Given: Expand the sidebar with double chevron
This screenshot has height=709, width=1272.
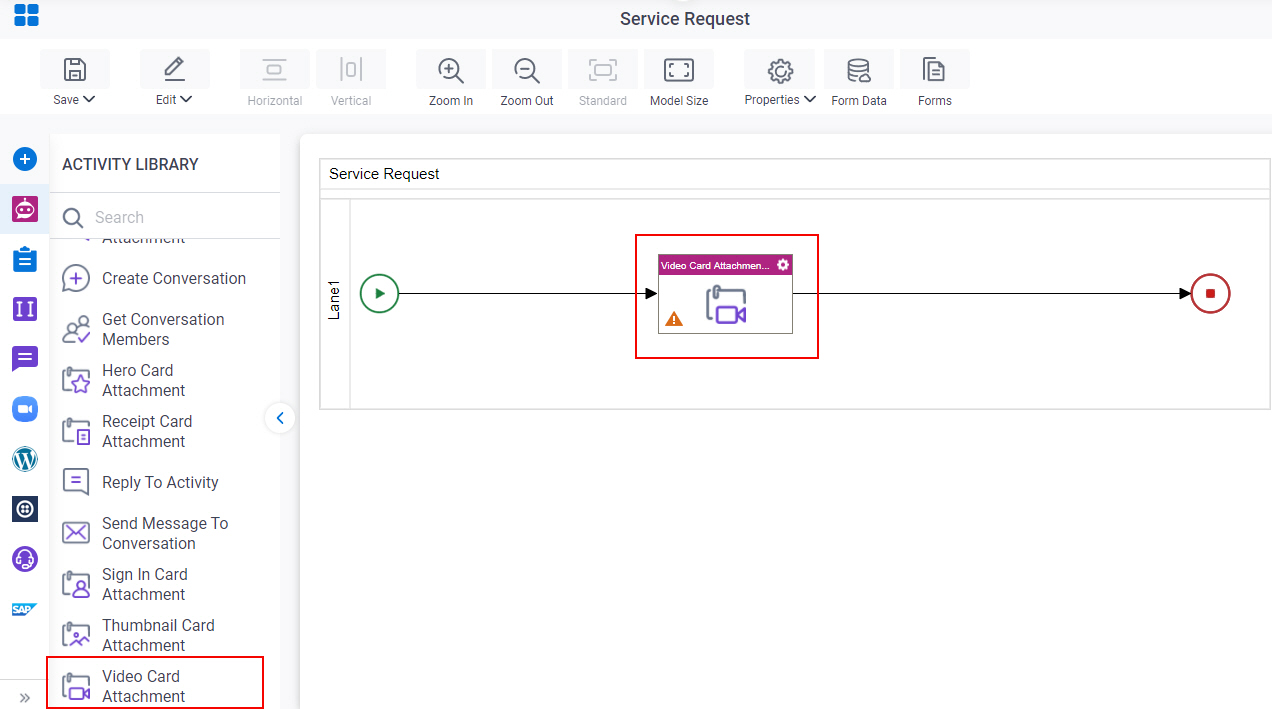Looking at the screenshot, I should [25, 697].
